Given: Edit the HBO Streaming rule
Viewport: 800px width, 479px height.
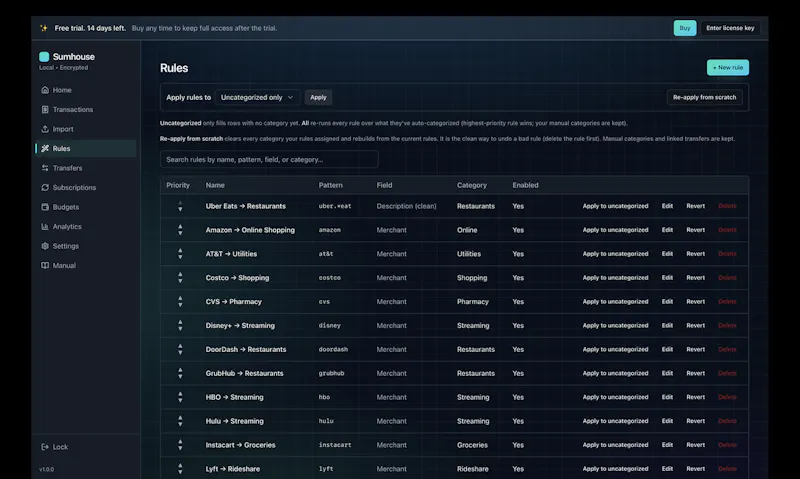Looking at the screenshot, I should coord(667,397).
